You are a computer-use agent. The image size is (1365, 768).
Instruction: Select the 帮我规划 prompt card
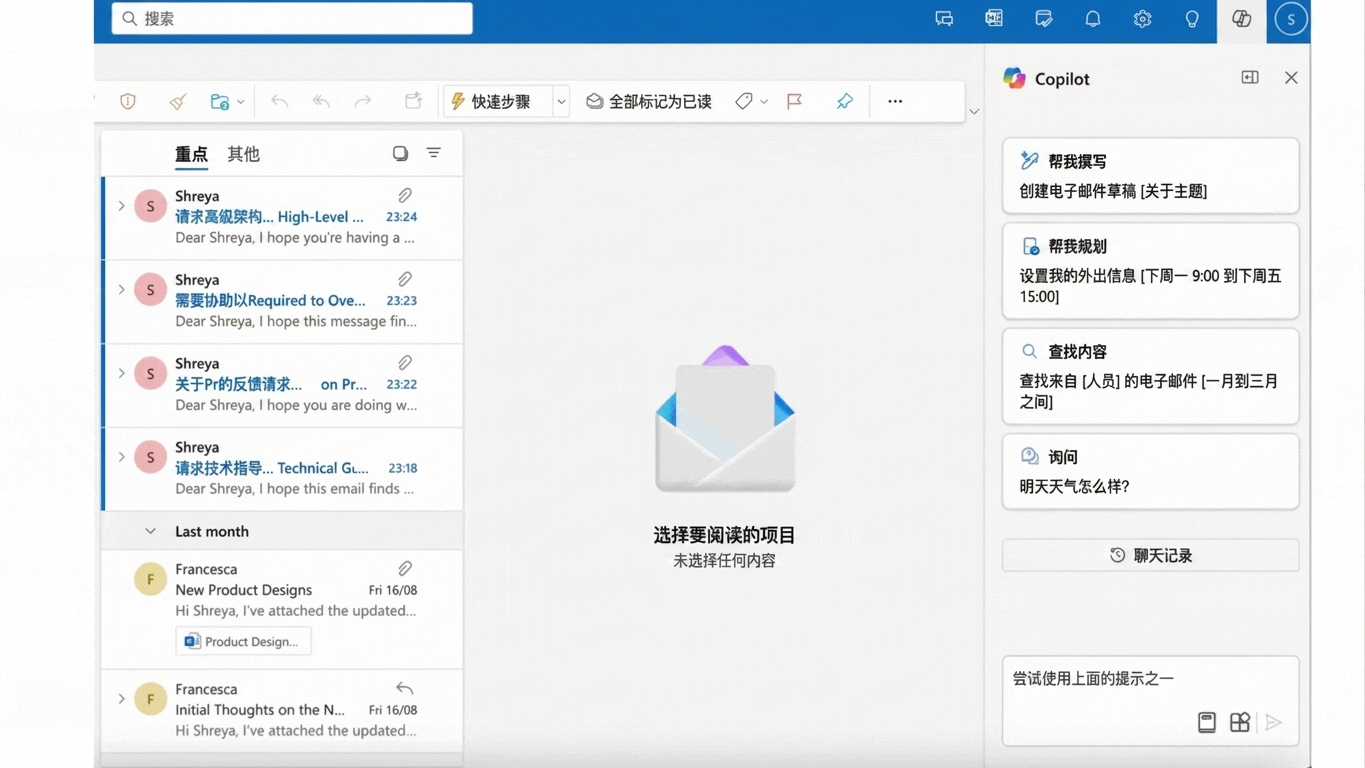click(1150, 271)
